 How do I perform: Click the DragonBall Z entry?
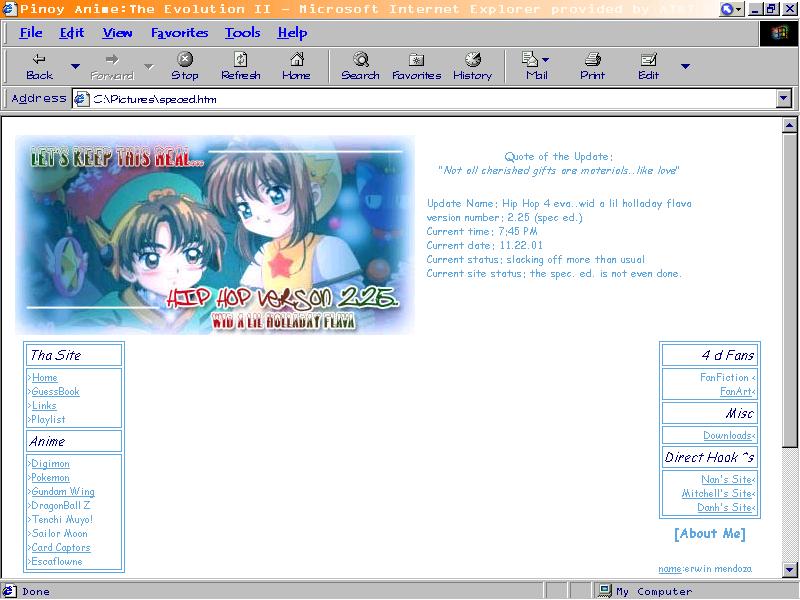coord(61,505)
